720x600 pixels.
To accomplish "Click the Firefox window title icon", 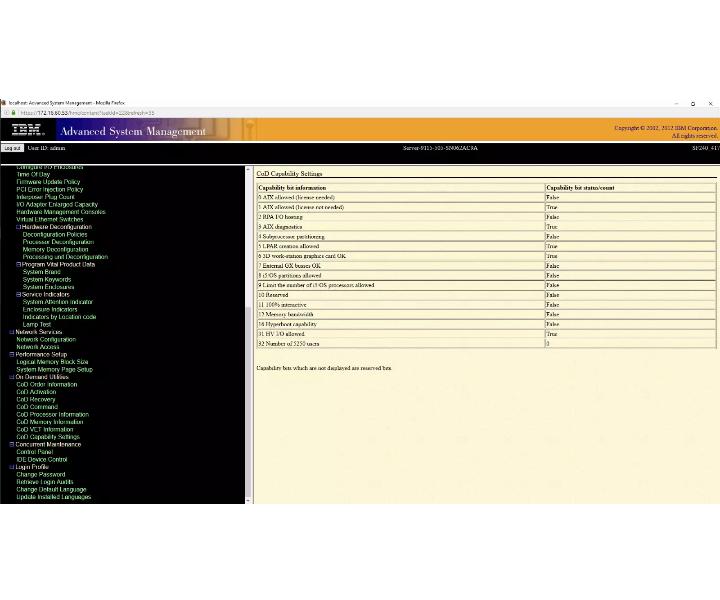I will pos(4,103).
